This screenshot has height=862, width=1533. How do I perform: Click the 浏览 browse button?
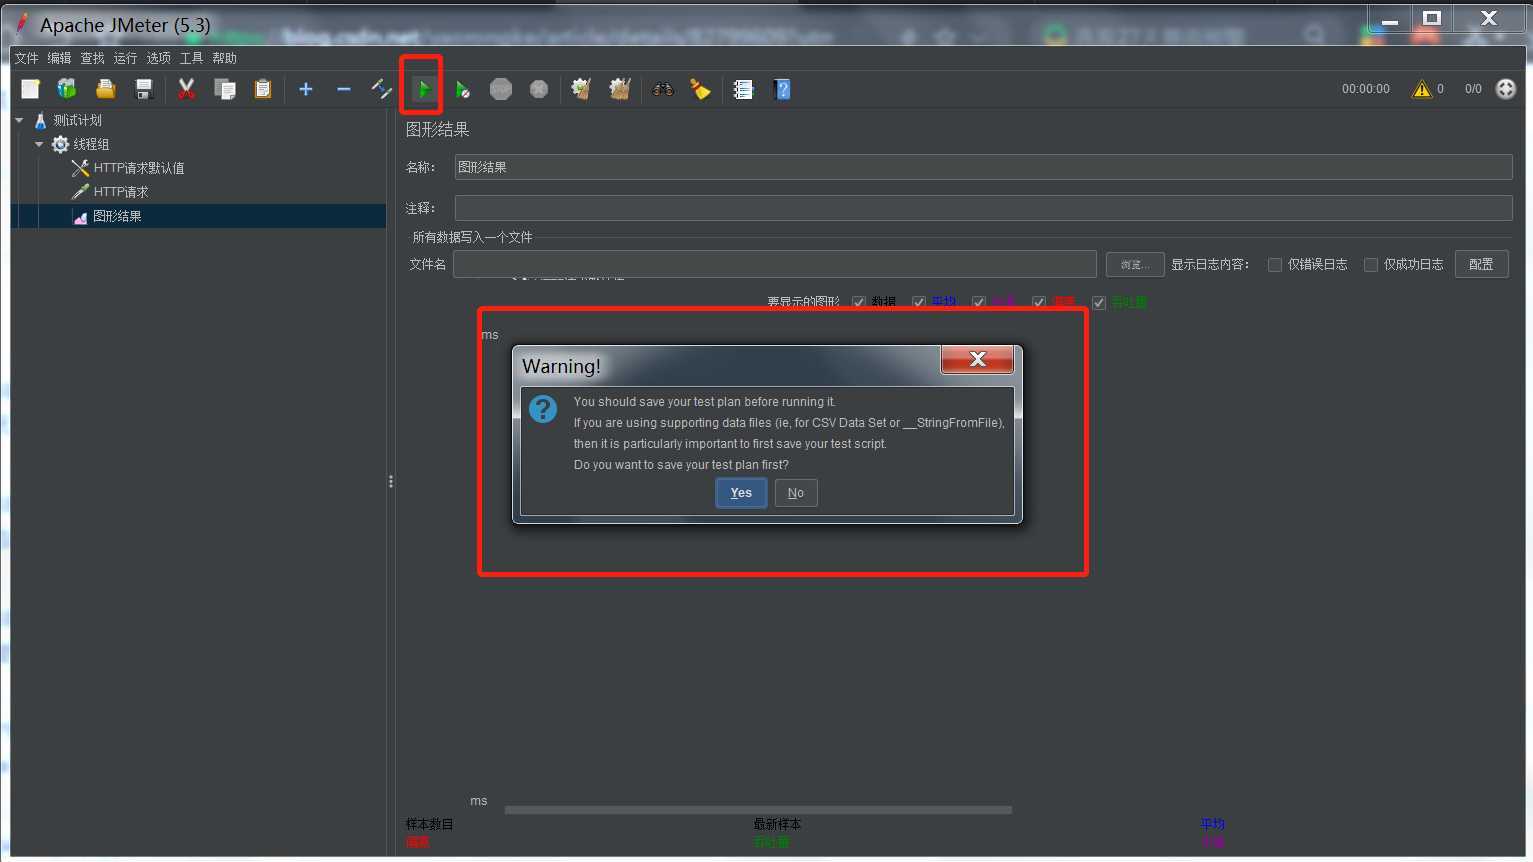click(x=1135, y=265)
